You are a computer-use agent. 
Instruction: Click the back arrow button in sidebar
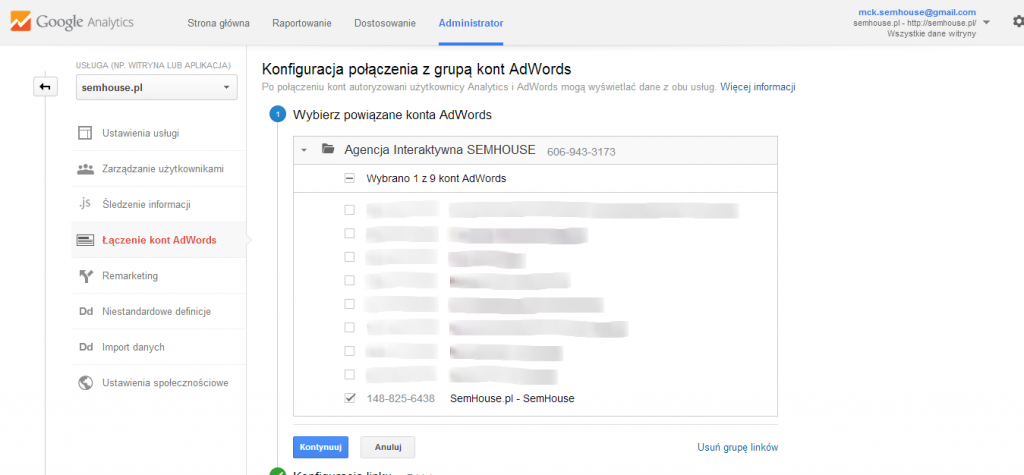(44, 87)
